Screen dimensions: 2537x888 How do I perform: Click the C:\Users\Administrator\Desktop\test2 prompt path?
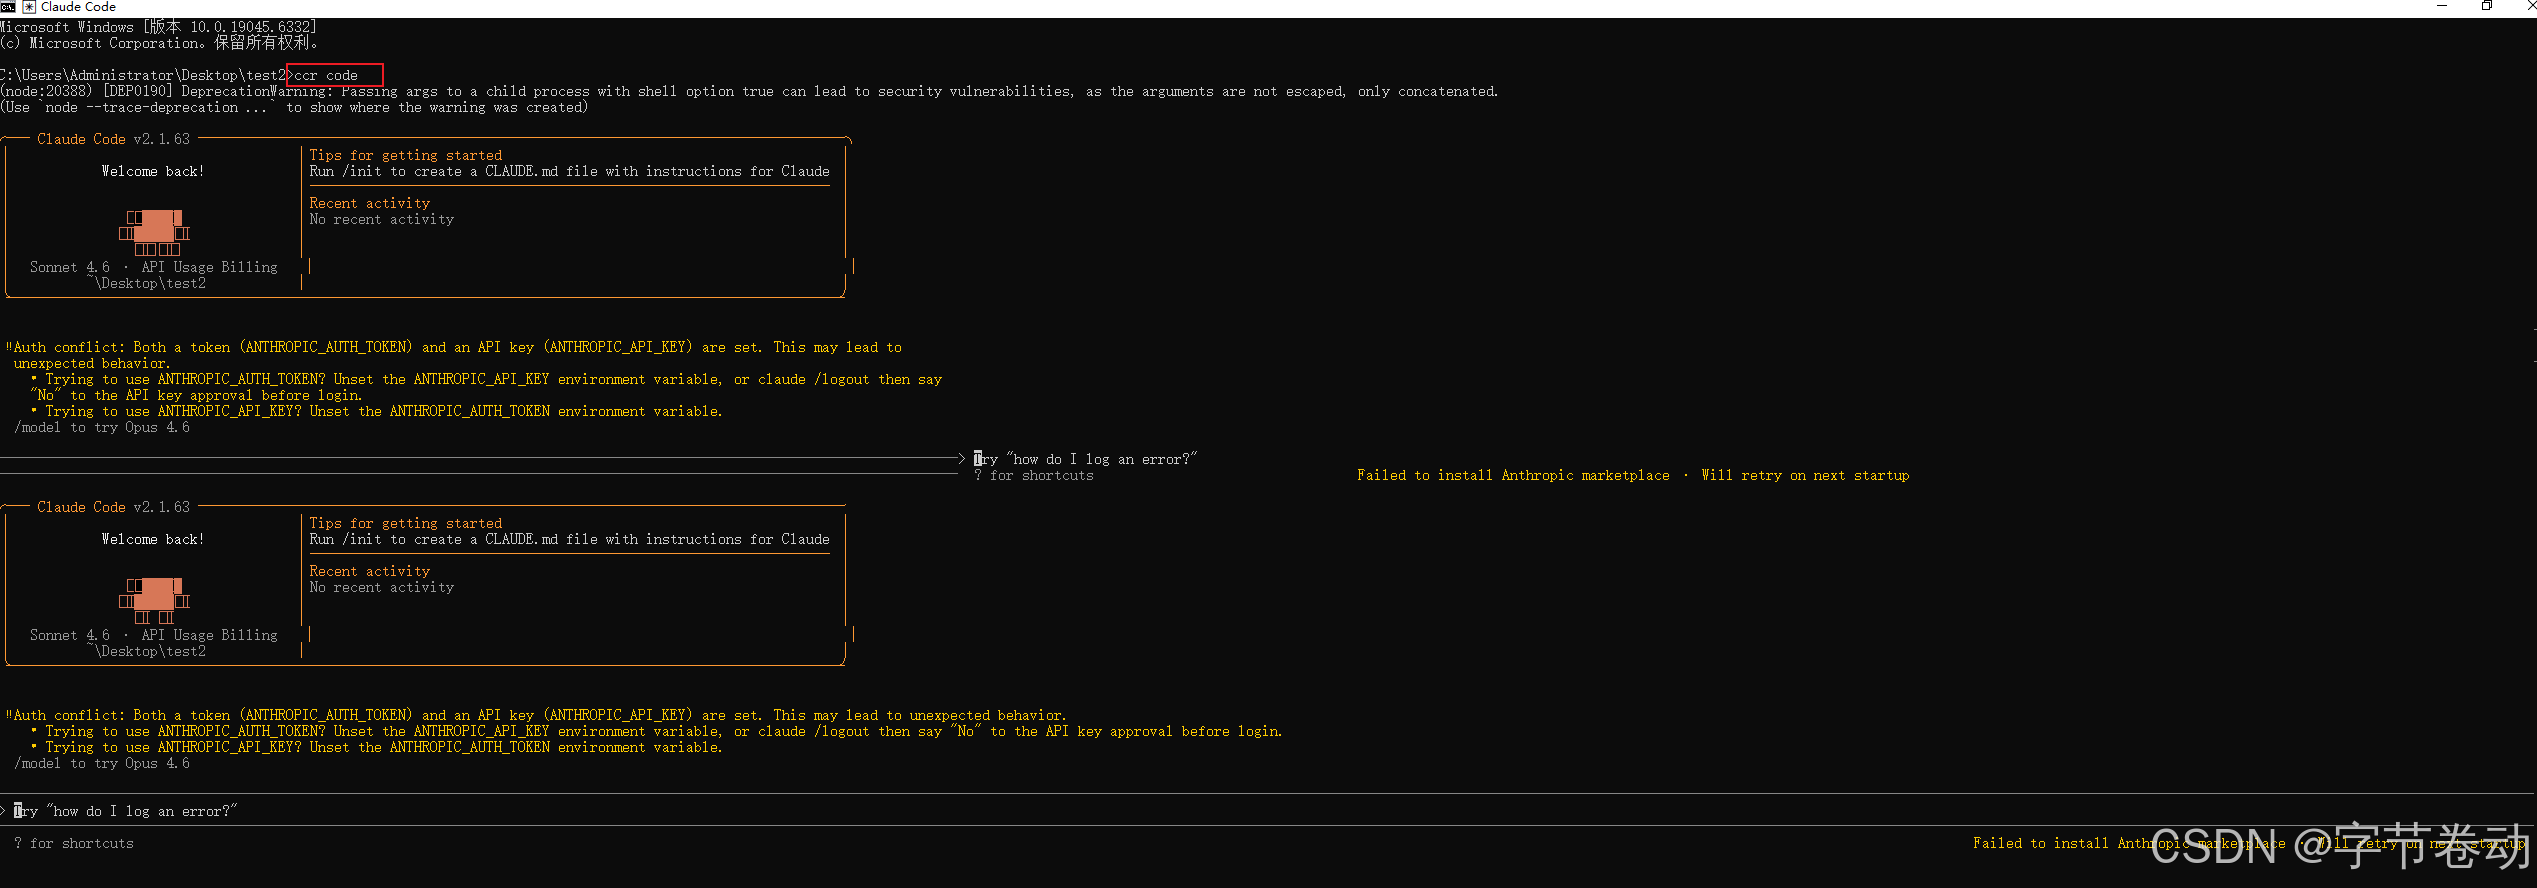click(x=143, y=75)
